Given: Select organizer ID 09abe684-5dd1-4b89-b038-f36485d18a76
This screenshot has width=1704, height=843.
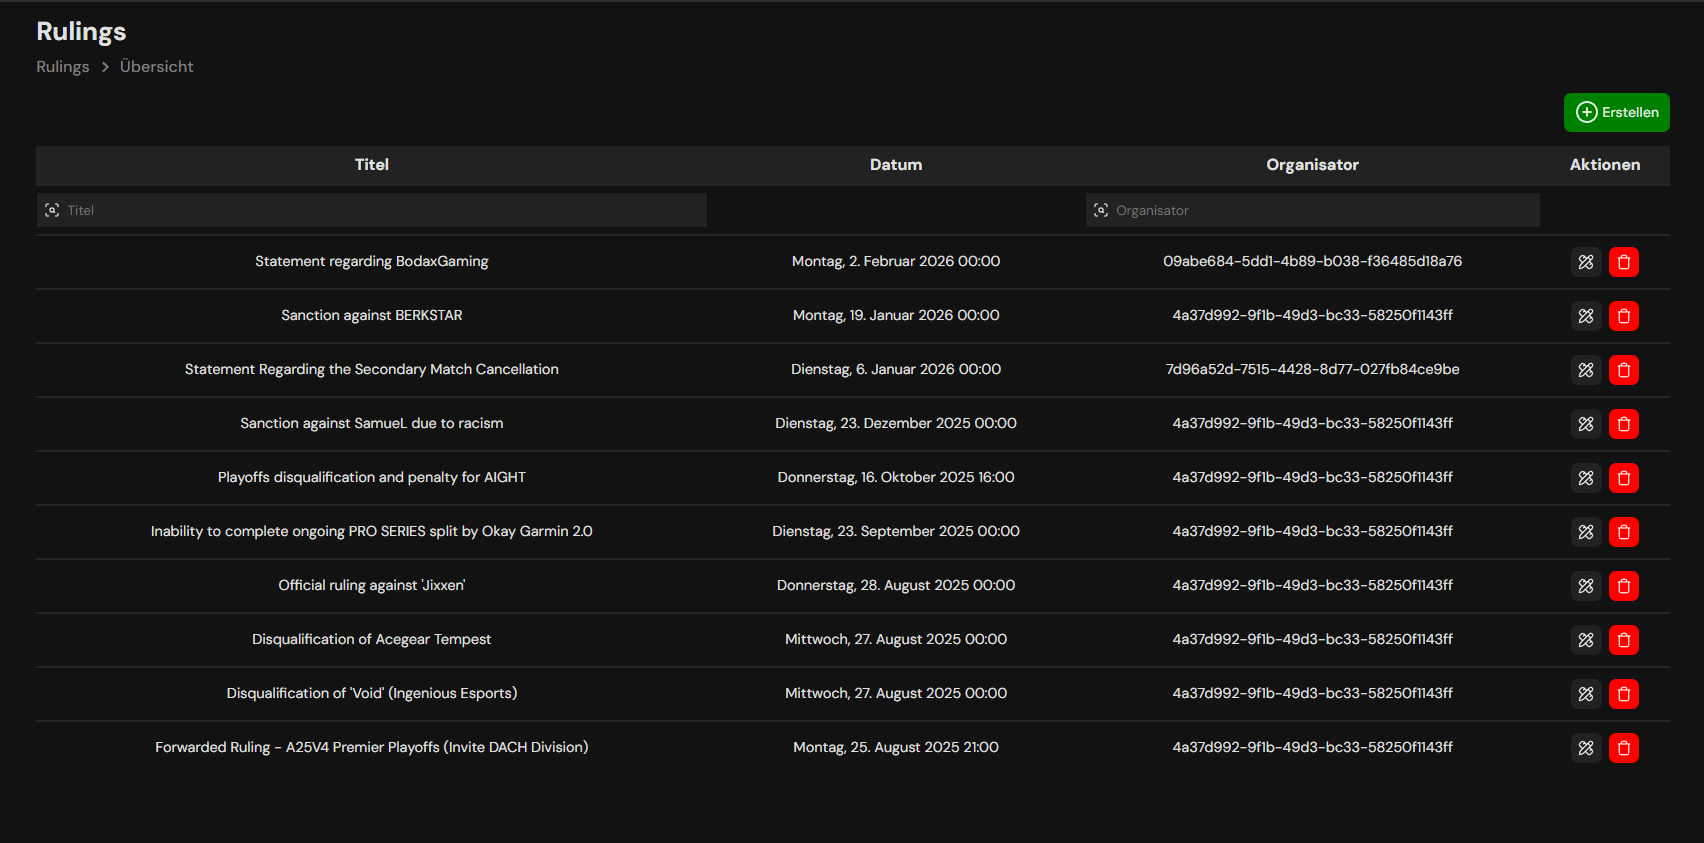Looking at the screenshot, I should pos(1312,261).
